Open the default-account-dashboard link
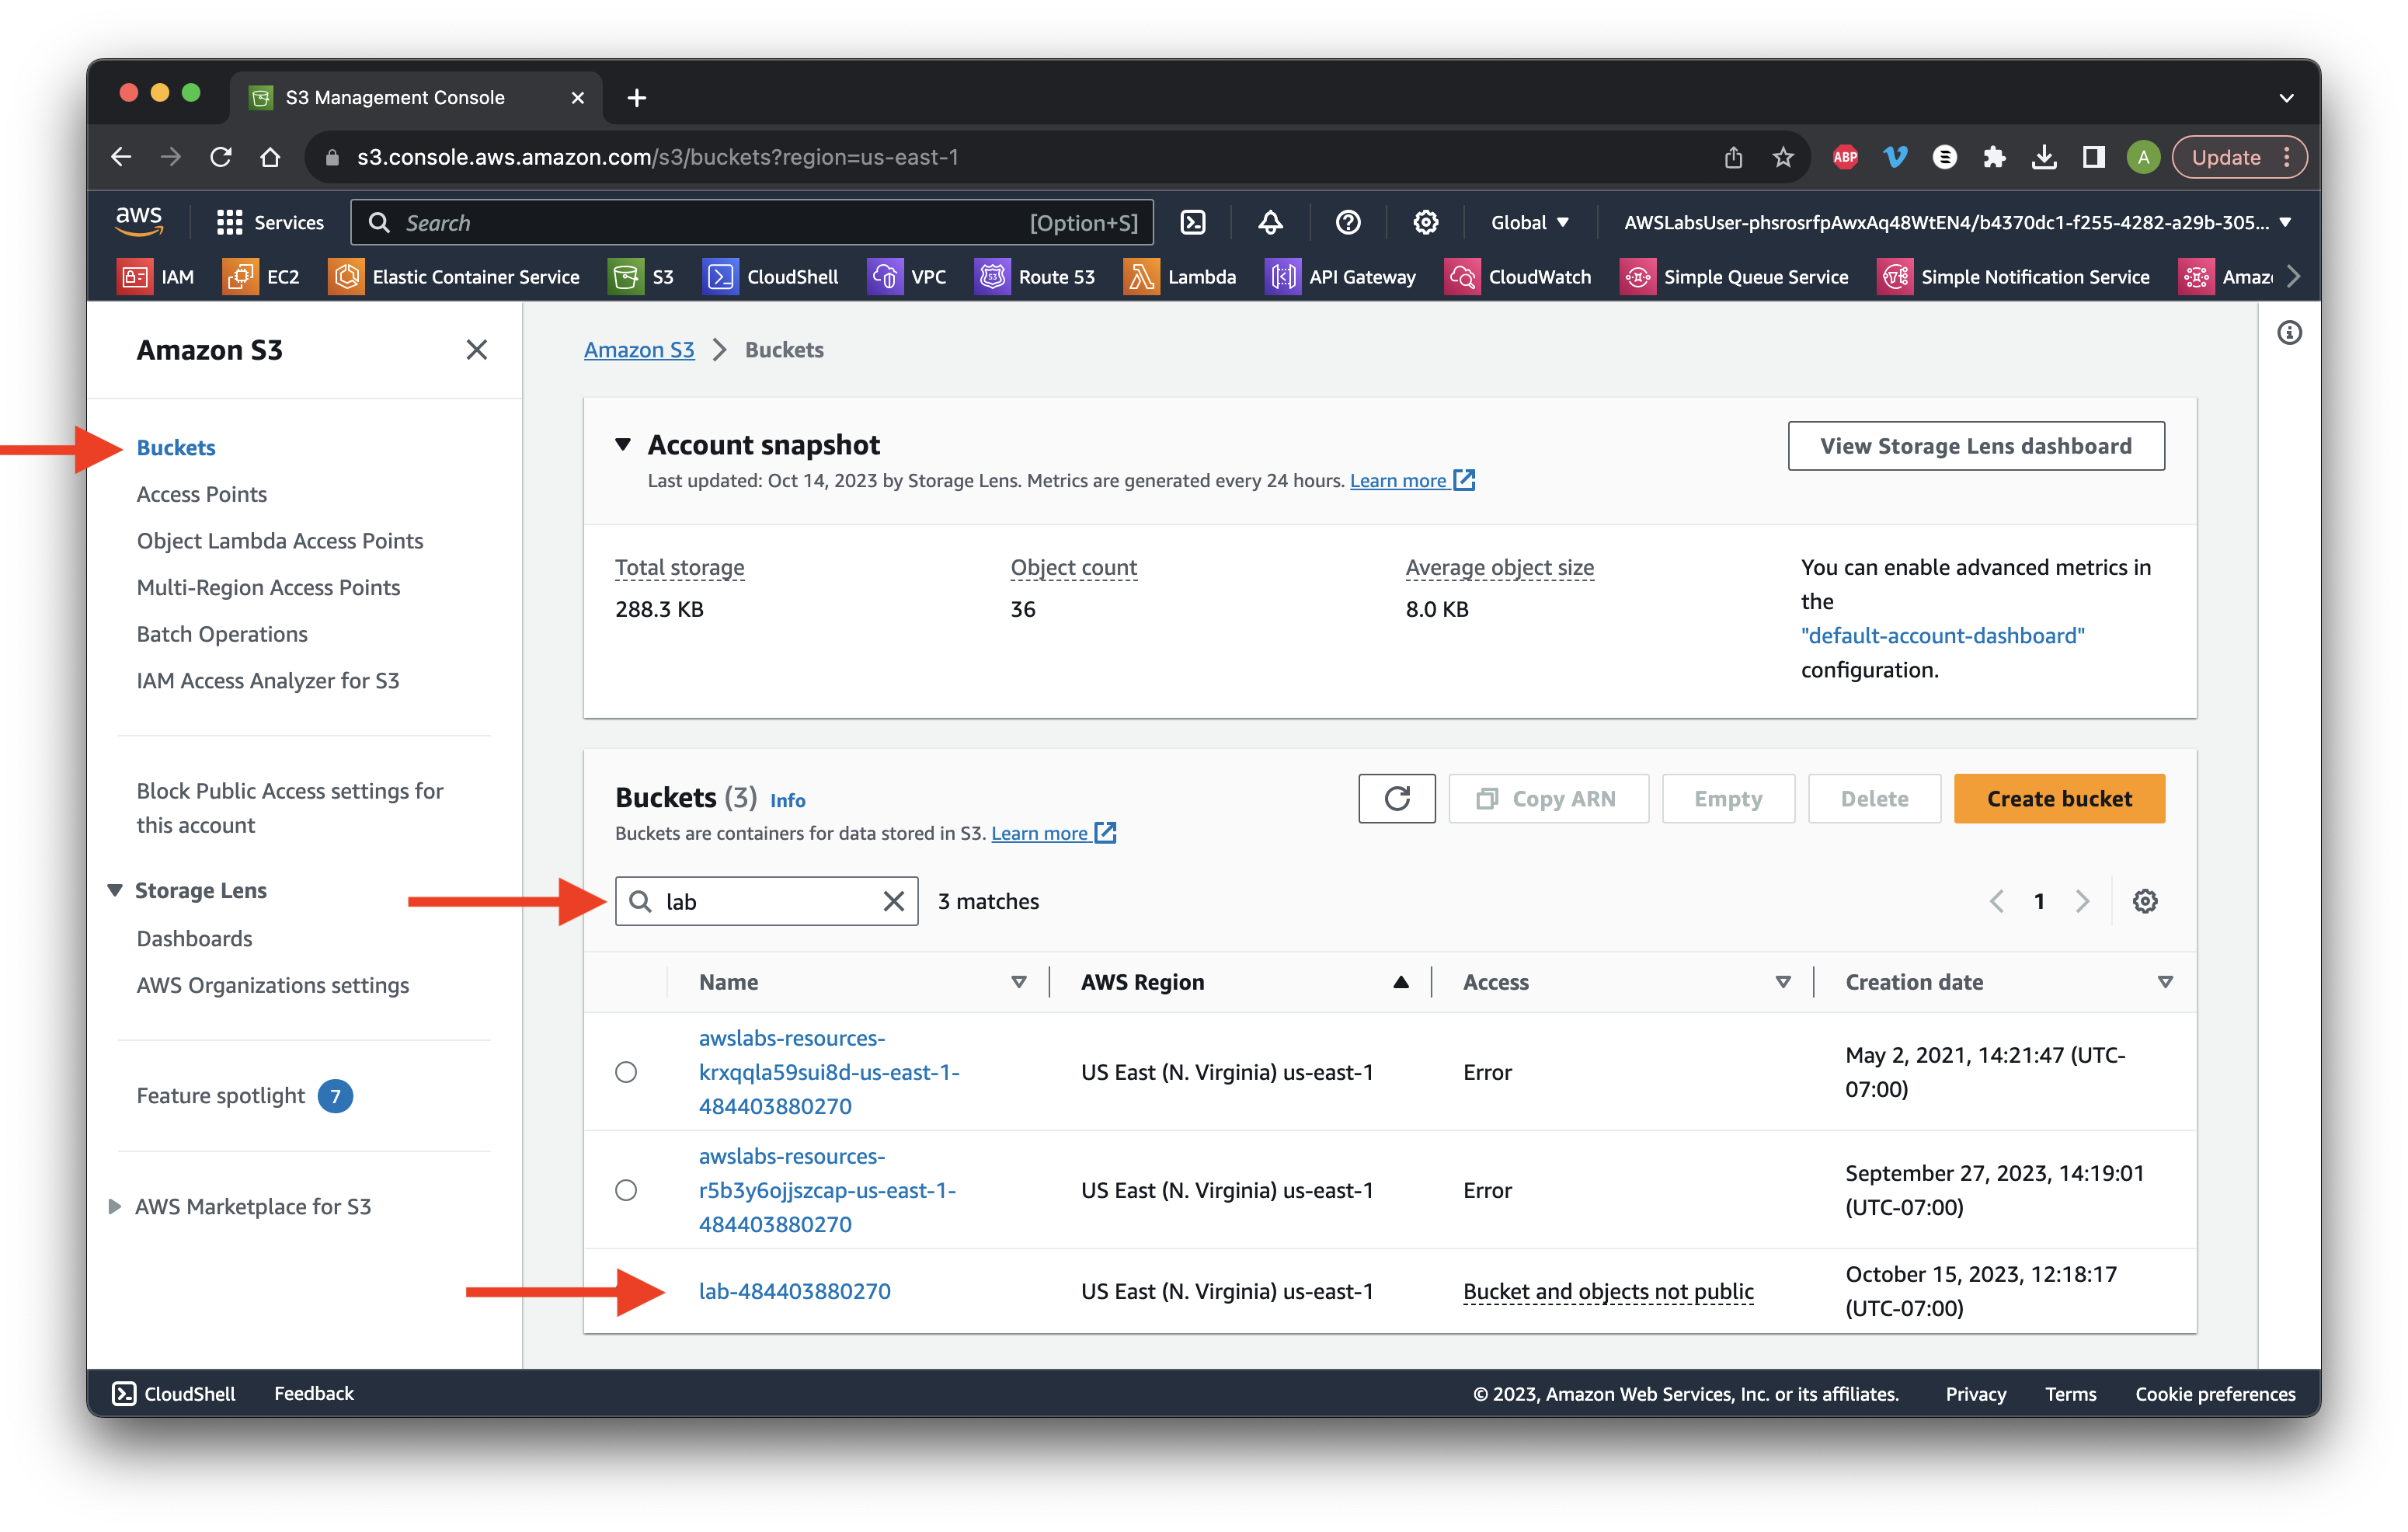This screenshot has width=2408, height=1532. [1942, 635]
